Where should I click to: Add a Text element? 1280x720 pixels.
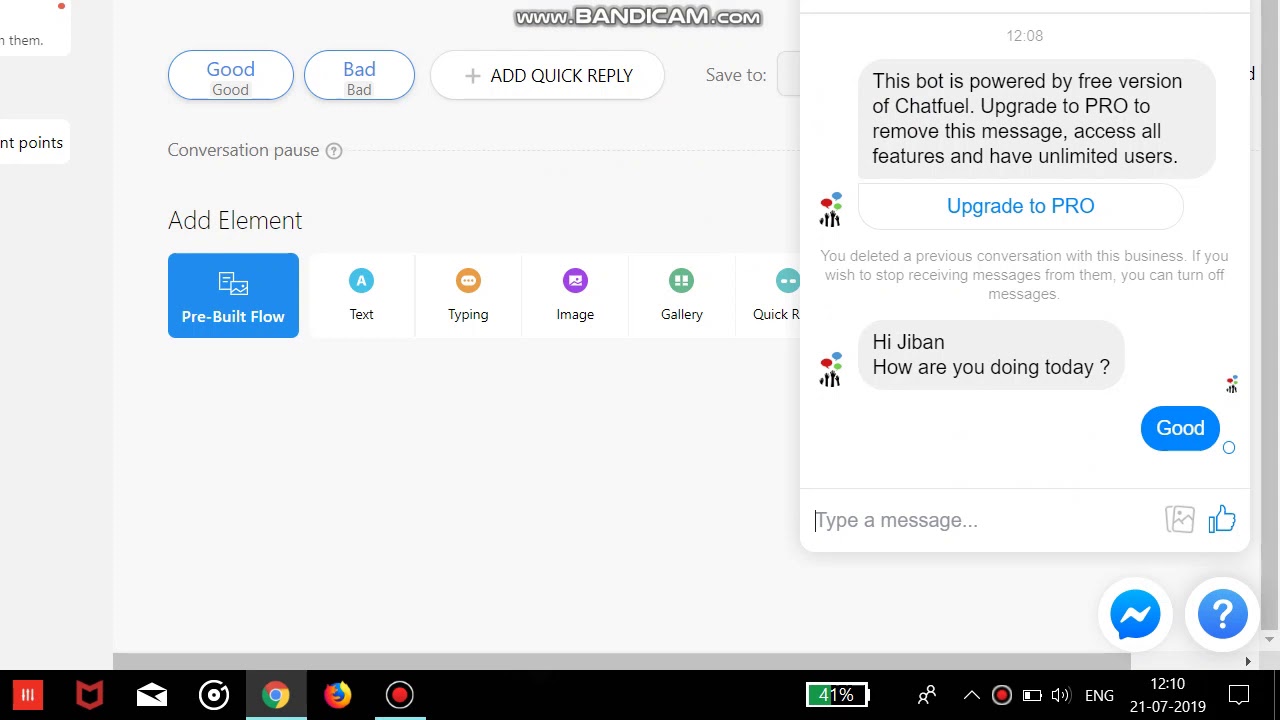tap(361, 295)
